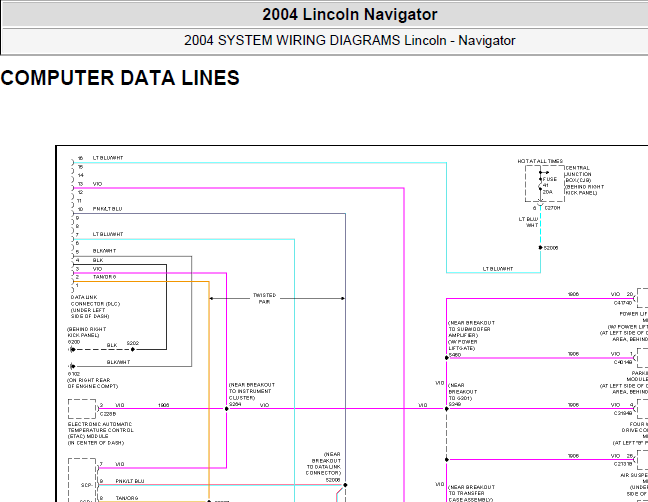Click the 'DATA LINK CONNECTOR (DLC)' label
This screenshot has width=648, height=502.
tap(95, 300)
